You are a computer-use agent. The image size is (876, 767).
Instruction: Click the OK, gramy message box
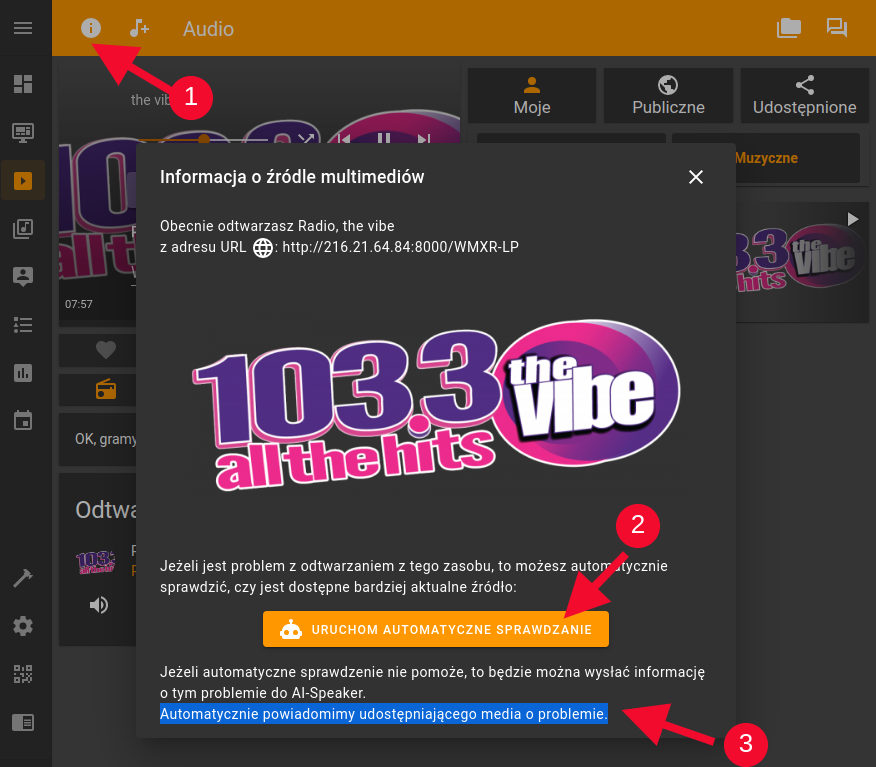pyautogui.click(x=98, y=439)
